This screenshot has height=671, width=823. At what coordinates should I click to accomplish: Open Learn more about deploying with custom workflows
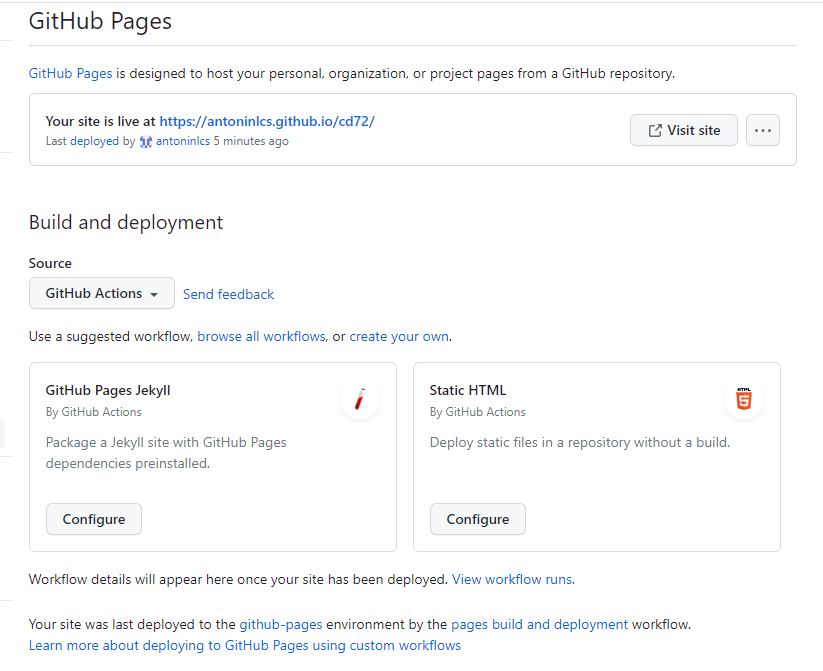click(x=245, y=646)
